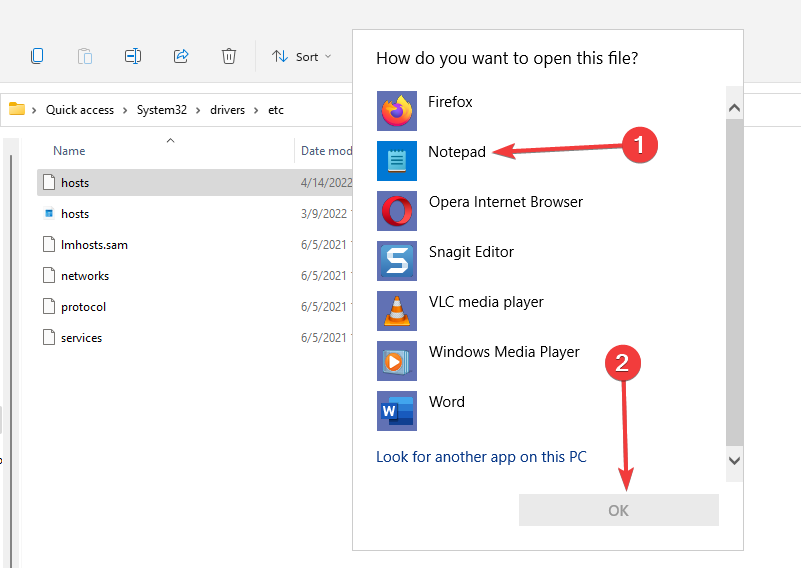Click the file icon beside protocol
801x568 pixels.
[x=49, y=306]
